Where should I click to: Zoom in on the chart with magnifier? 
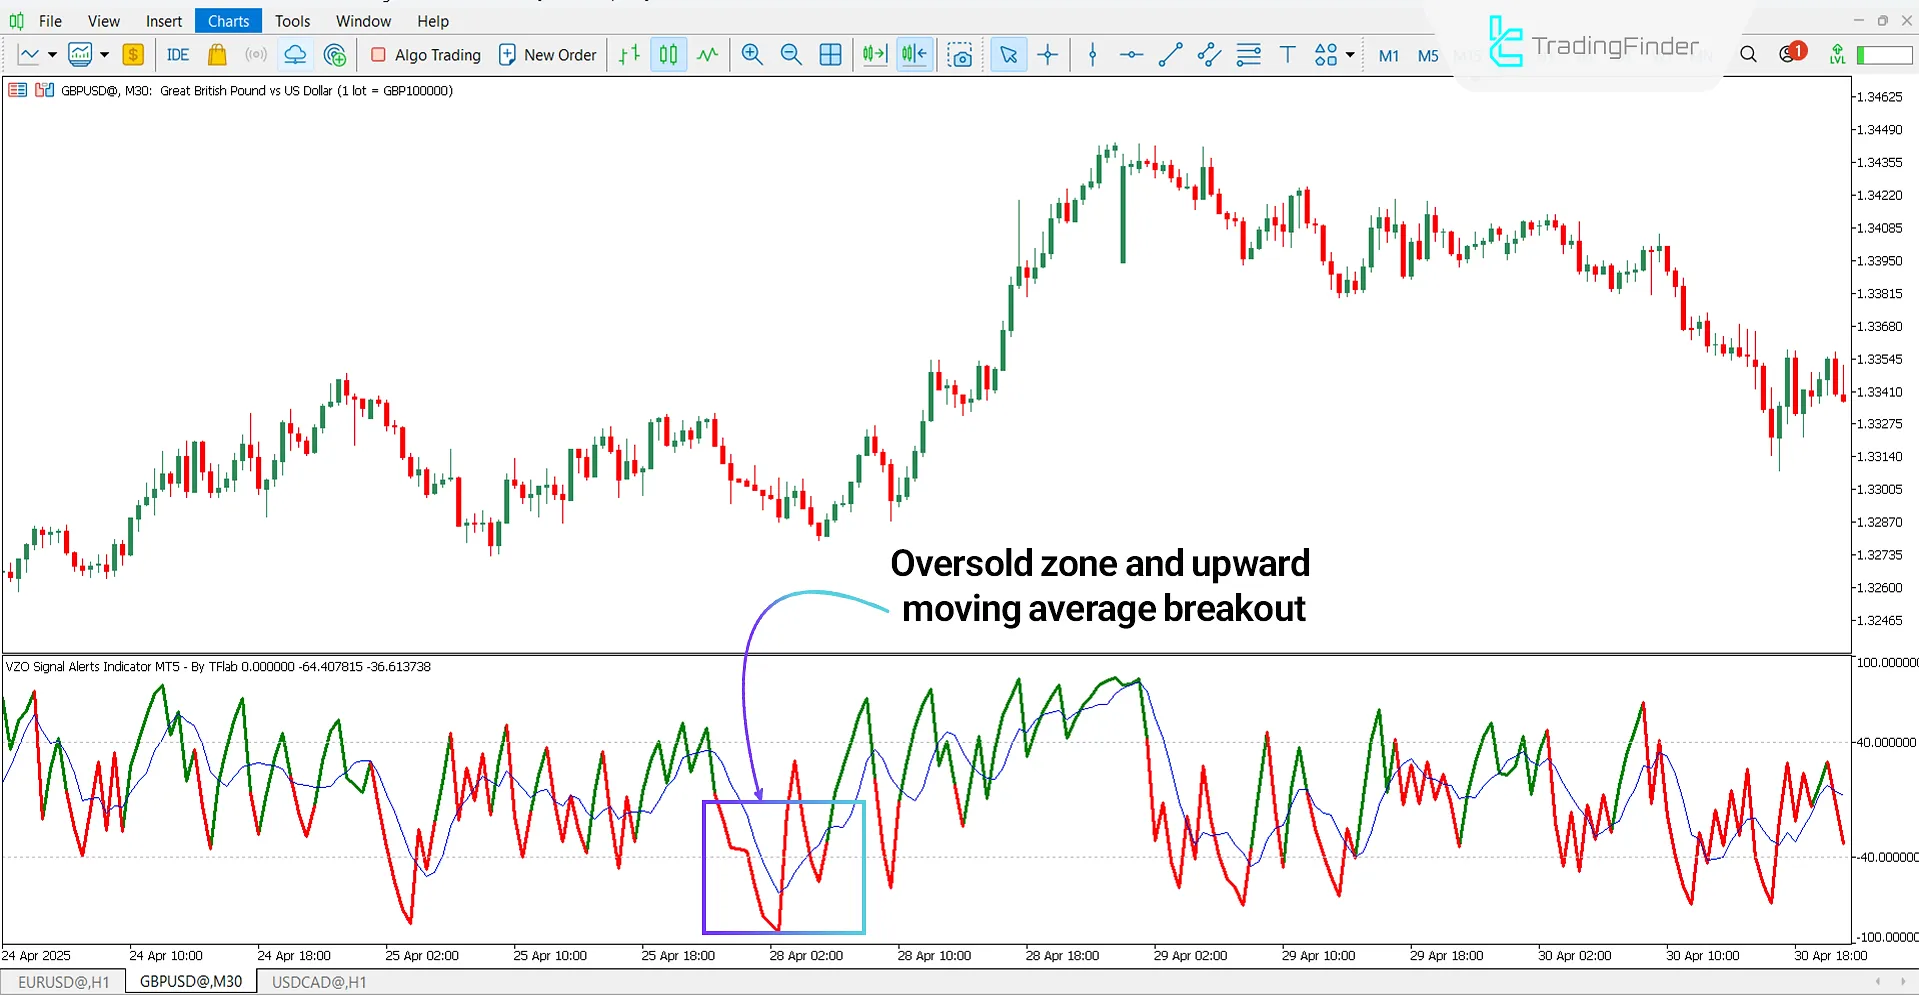pos(752,54)
